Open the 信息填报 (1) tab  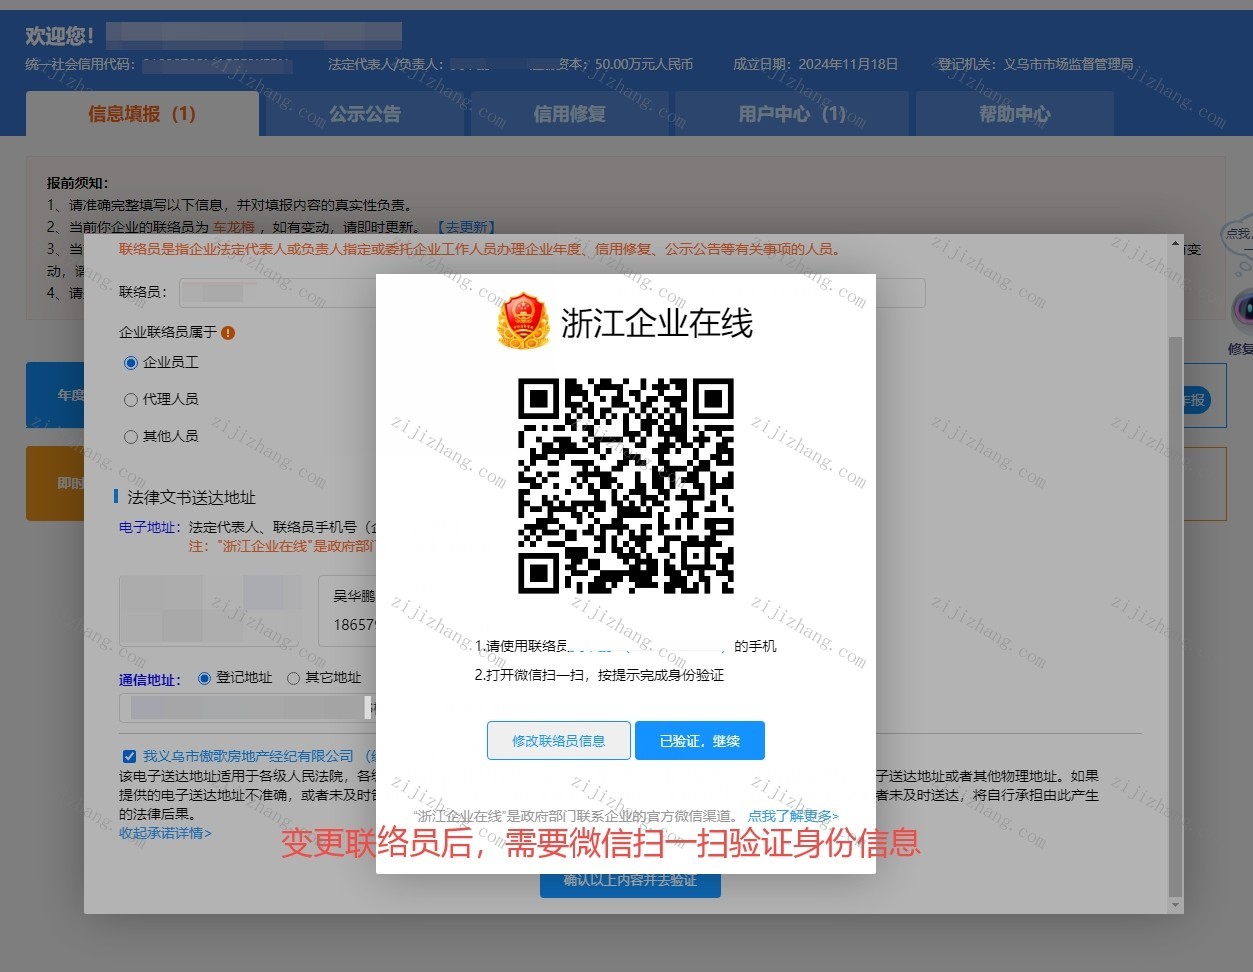click(x=142, y=114)
